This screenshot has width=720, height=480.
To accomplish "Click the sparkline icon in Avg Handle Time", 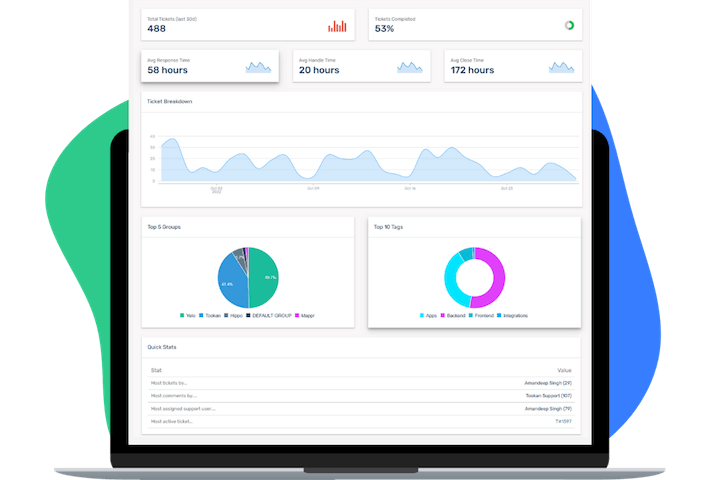I will [409, 67].
